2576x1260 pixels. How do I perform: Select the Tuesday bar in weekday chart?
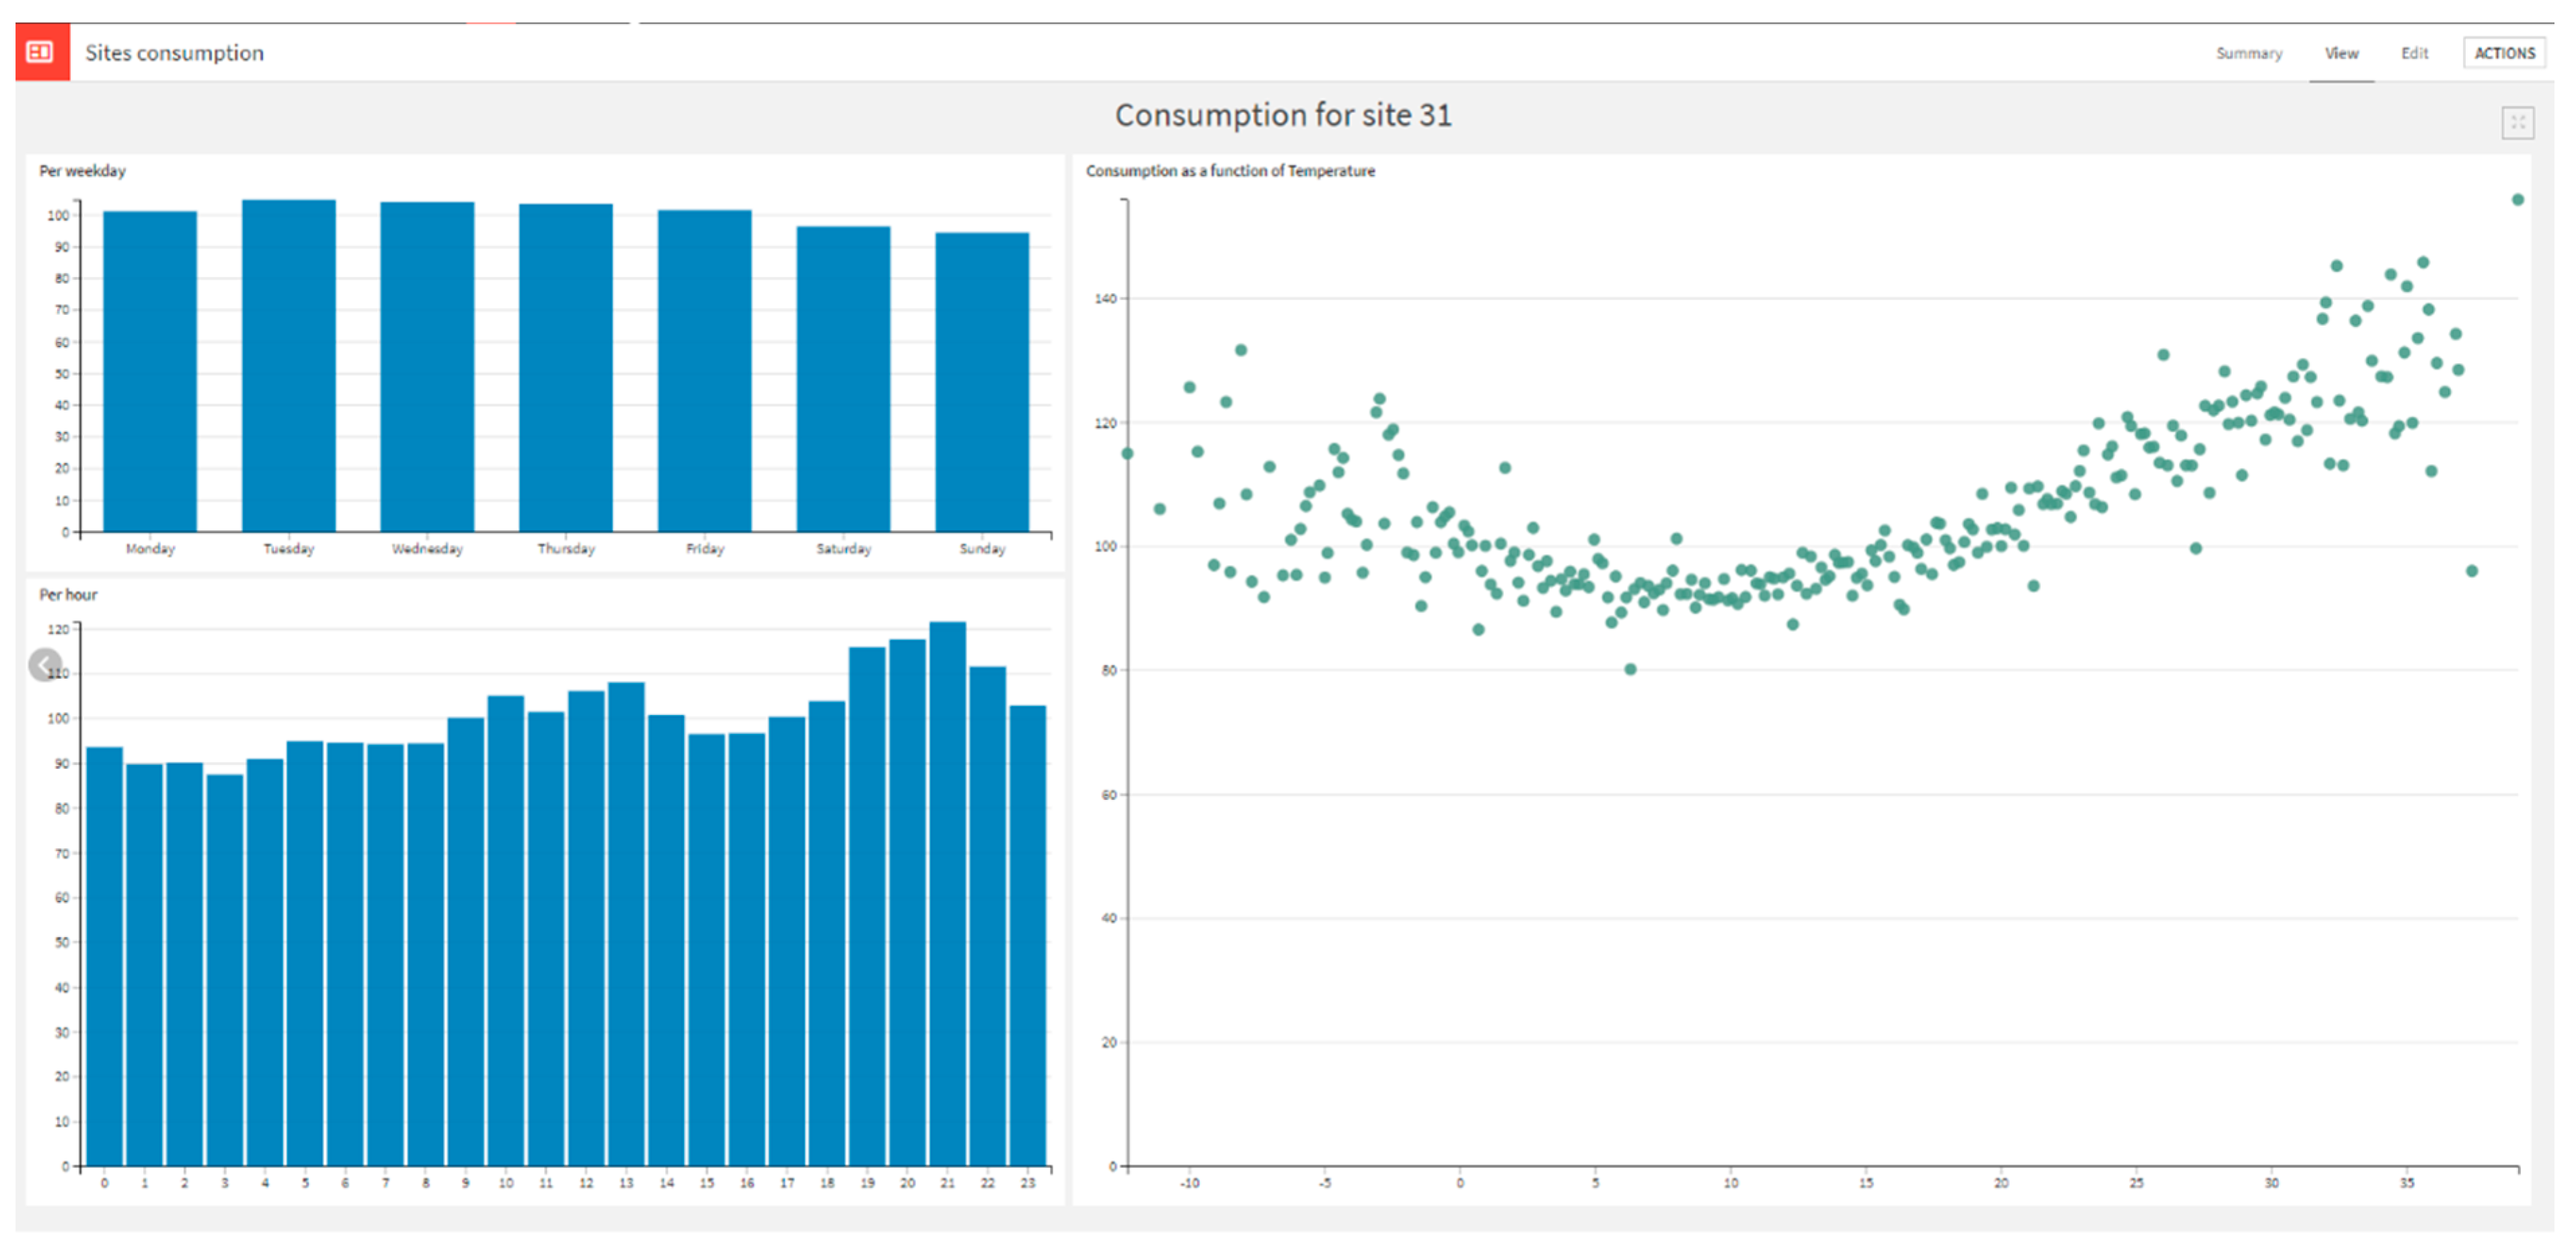[x=289, y=366]
